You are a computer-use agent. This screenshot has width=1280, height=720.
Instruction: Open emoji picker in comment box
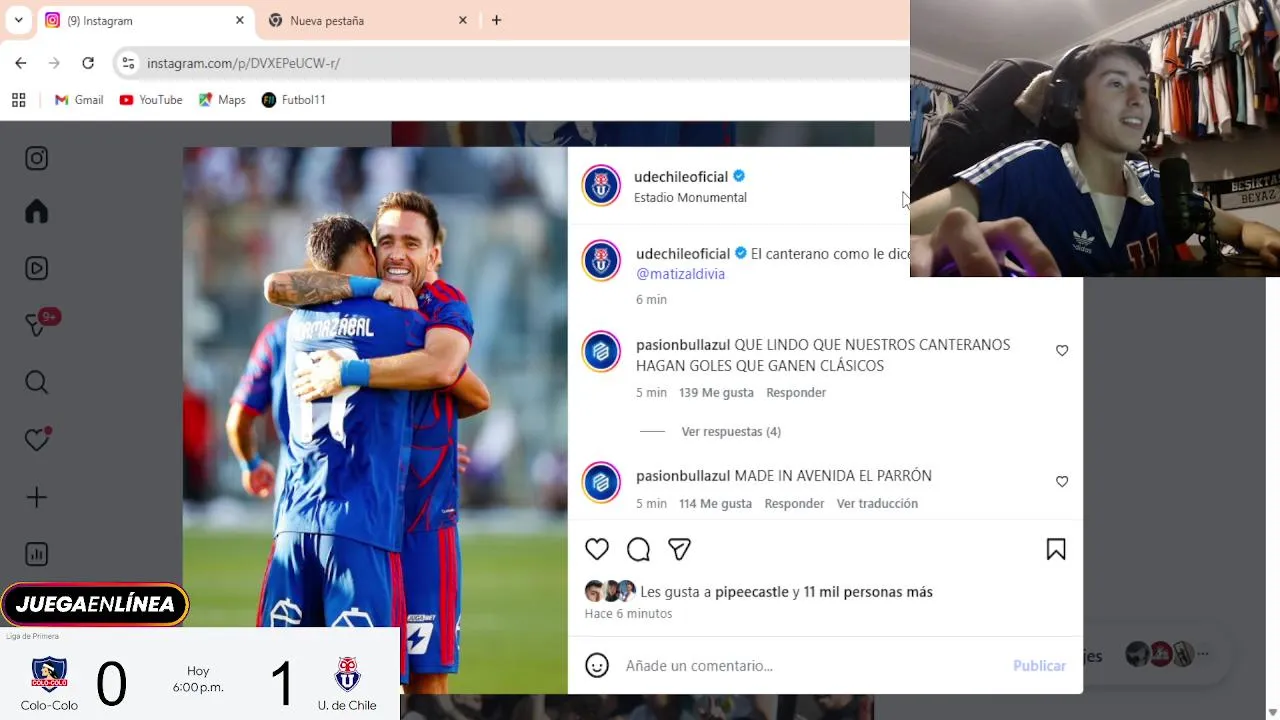pyautogui.click(x=597, y=665)
